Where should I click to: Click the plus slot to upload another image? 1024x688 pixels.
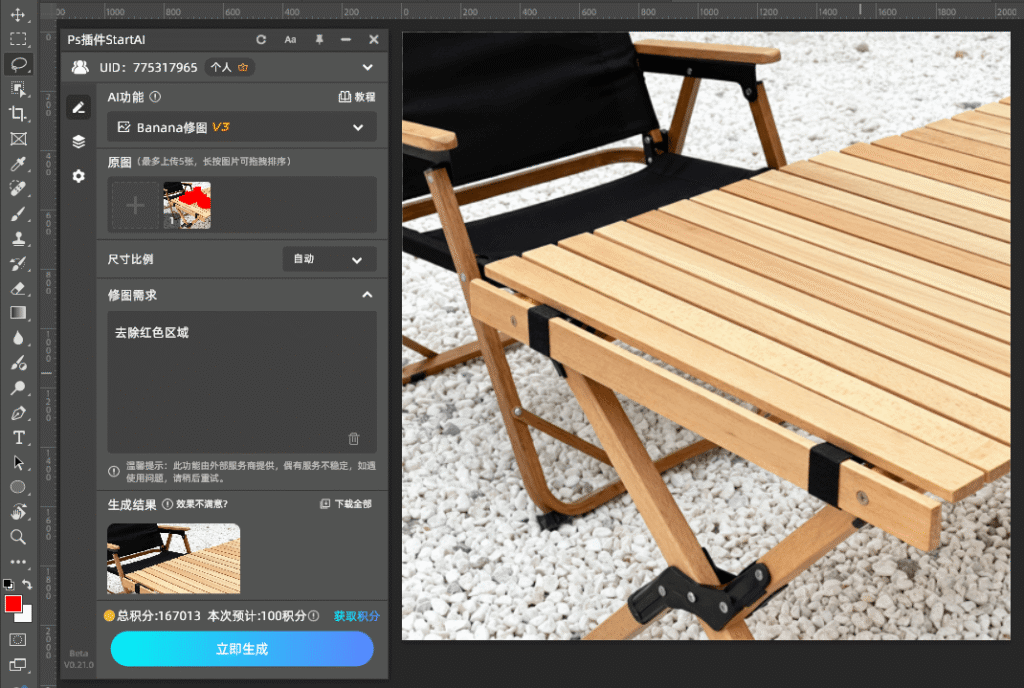133,205
